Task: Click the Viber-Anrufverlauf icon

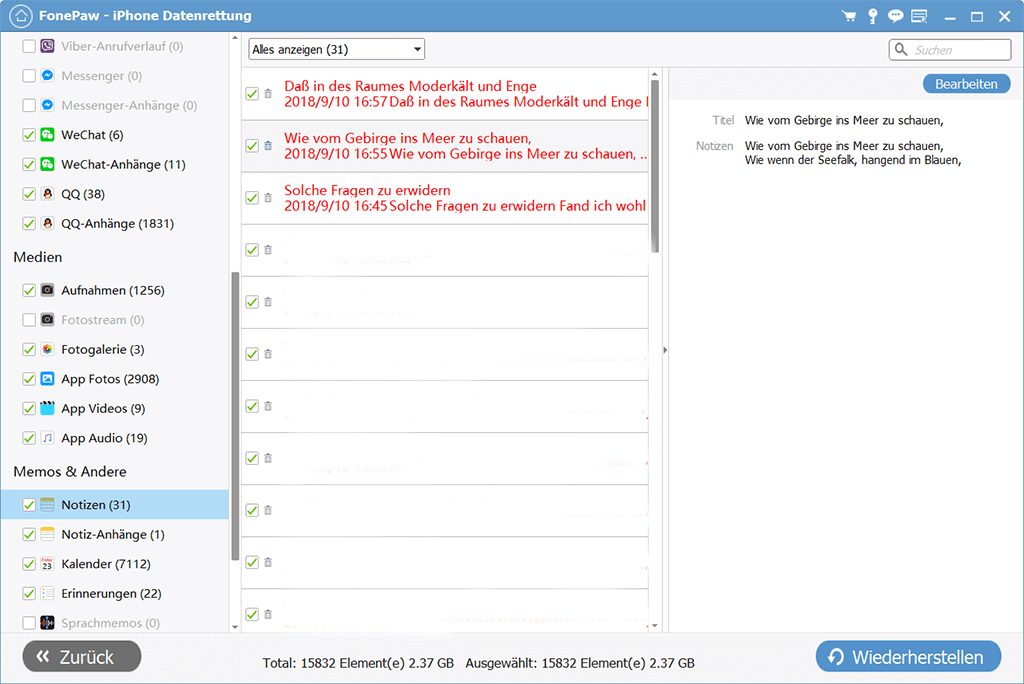Action: (x=47, y=46)
